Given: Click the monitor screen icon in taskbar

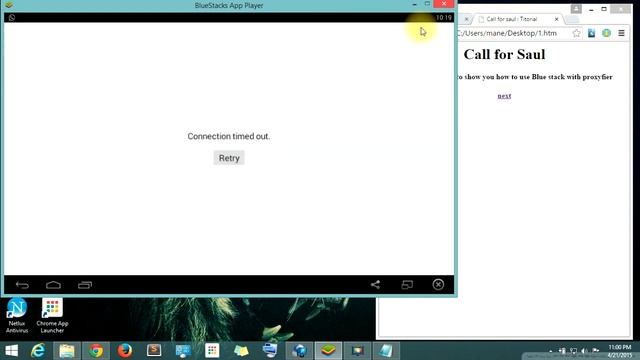Looking at the screenshot, I should [357, 351].
